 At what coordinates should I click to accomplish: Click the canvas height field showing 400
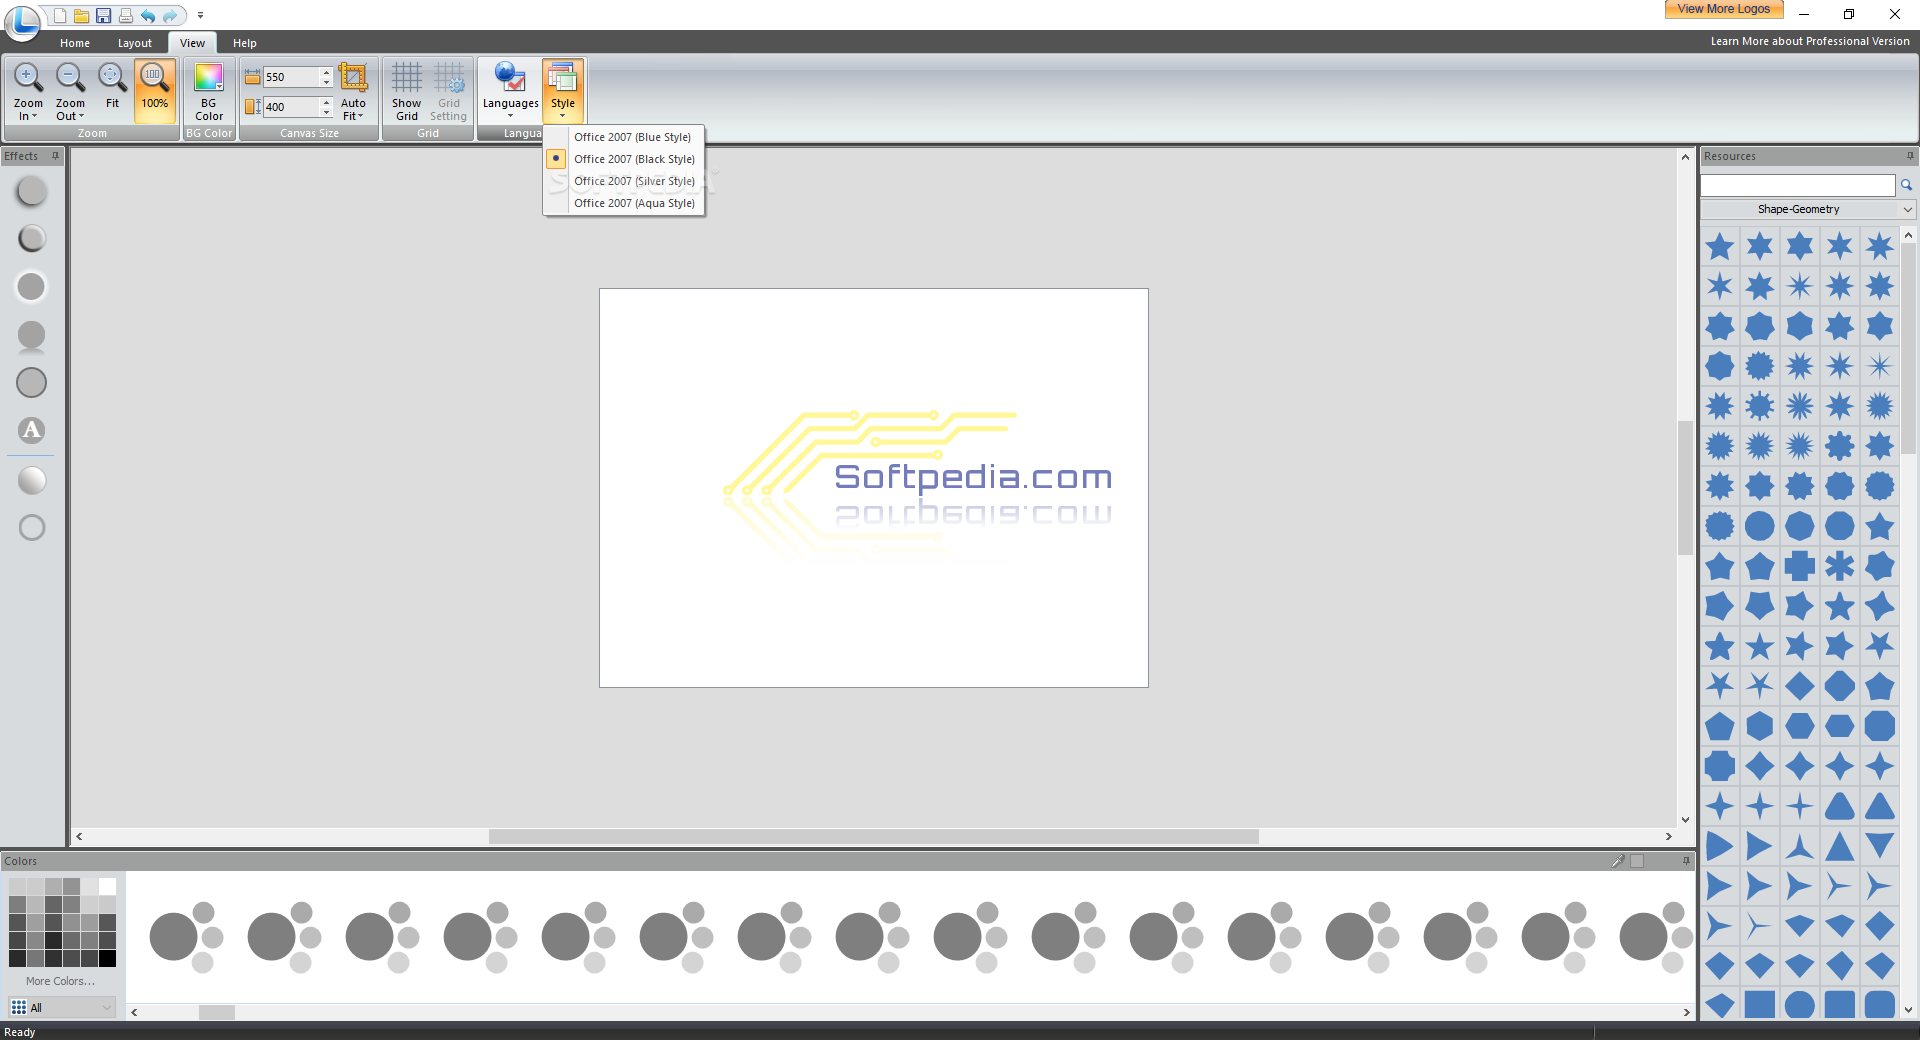[x=291, y=107]
